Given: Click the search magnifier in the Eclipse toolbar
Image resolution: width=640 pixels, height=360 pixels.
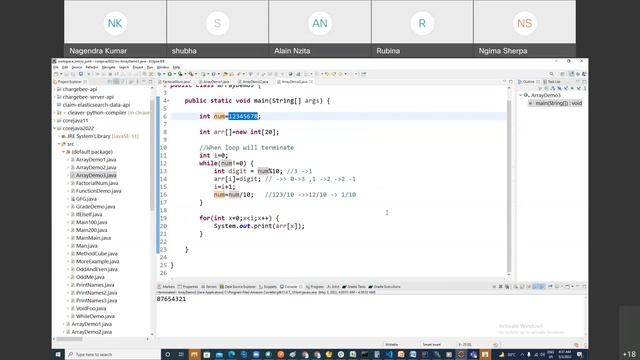Looking at the screenshot, I should 551,74.
